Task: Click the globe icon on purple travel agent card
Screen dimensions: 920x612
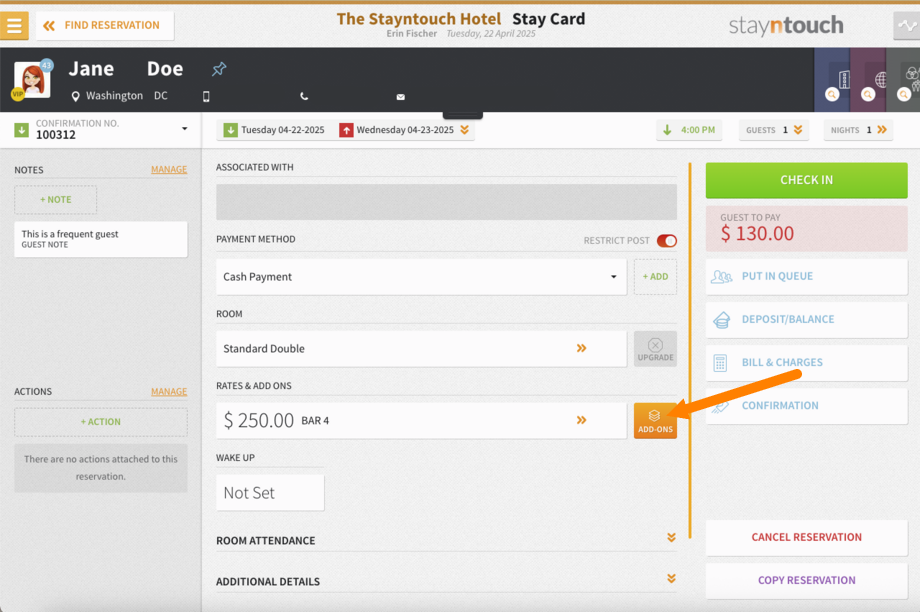Action: [881, 79]
